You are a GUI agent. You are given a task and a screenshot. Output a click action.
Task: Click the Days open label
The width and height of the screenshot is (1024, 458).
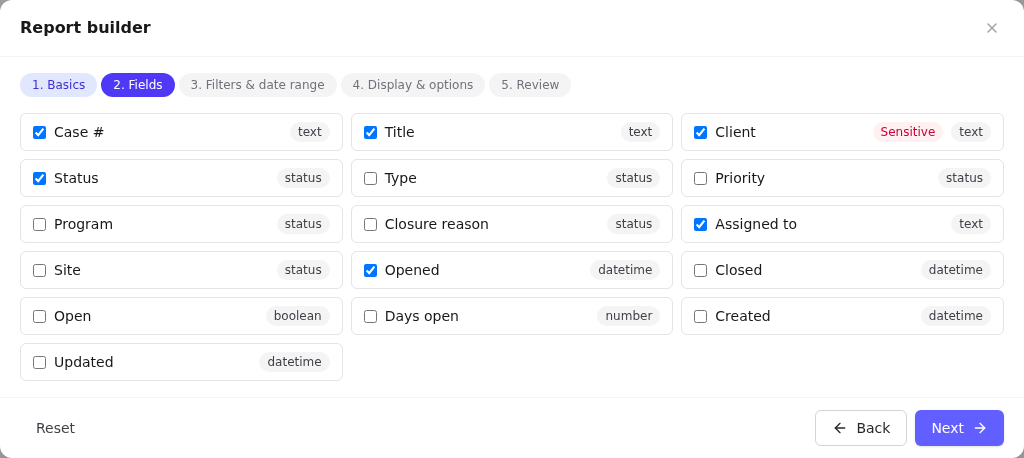coord(421,316)
